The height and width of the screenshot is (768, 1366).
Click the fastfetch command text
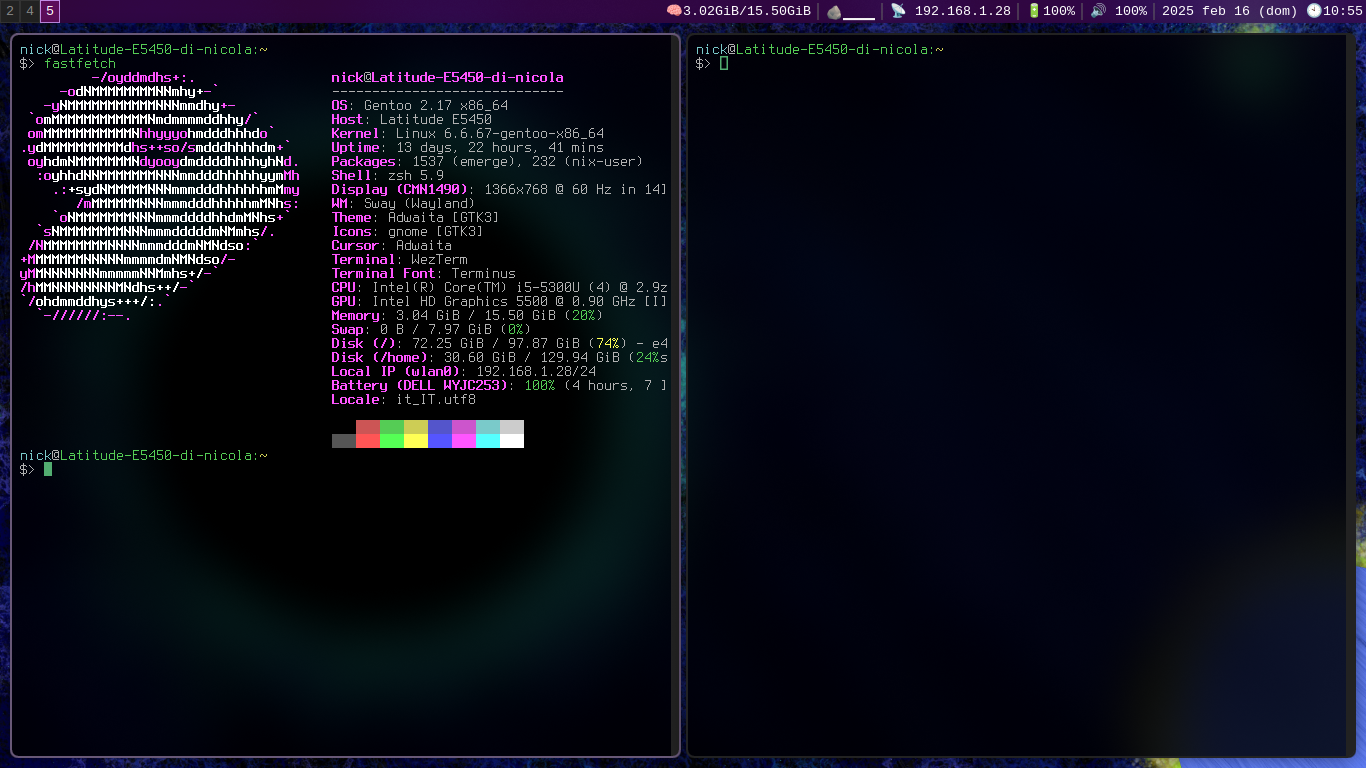click(x=80, y=63)
